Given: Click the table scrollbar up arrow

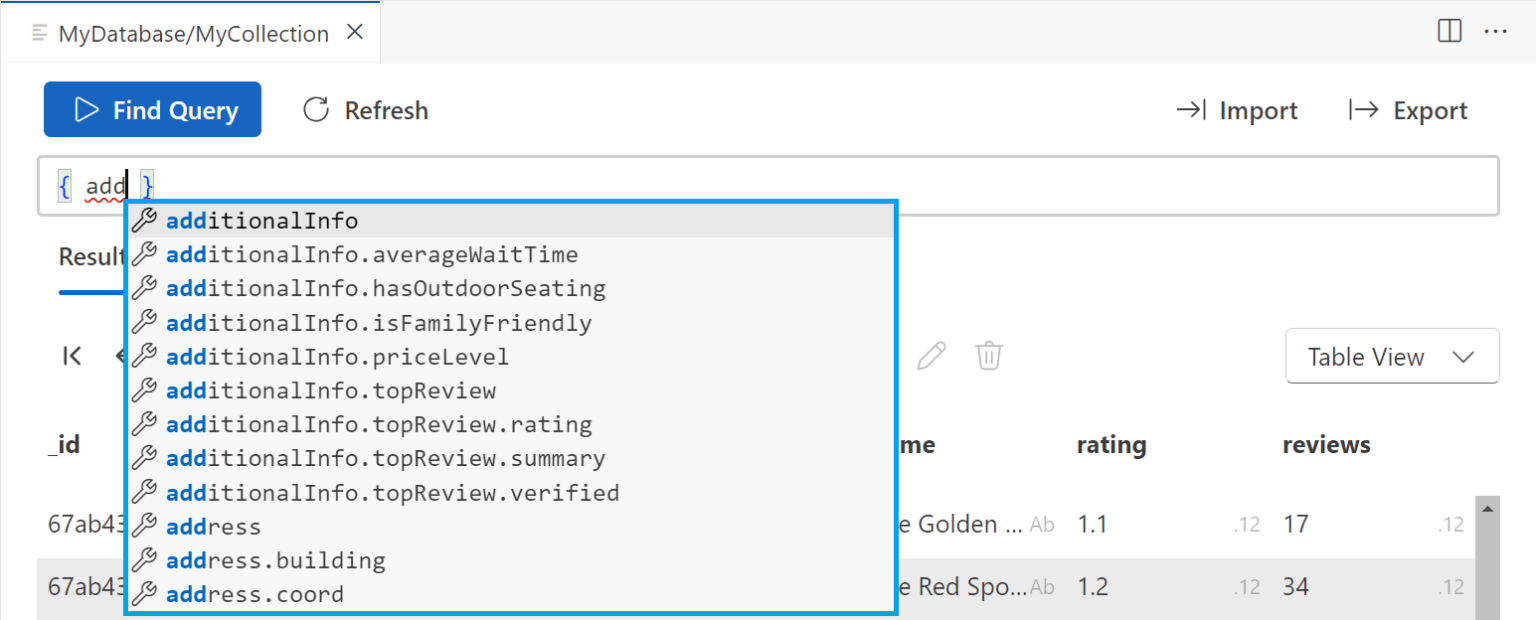Looking at the screenshot, I should [1487, 509].
